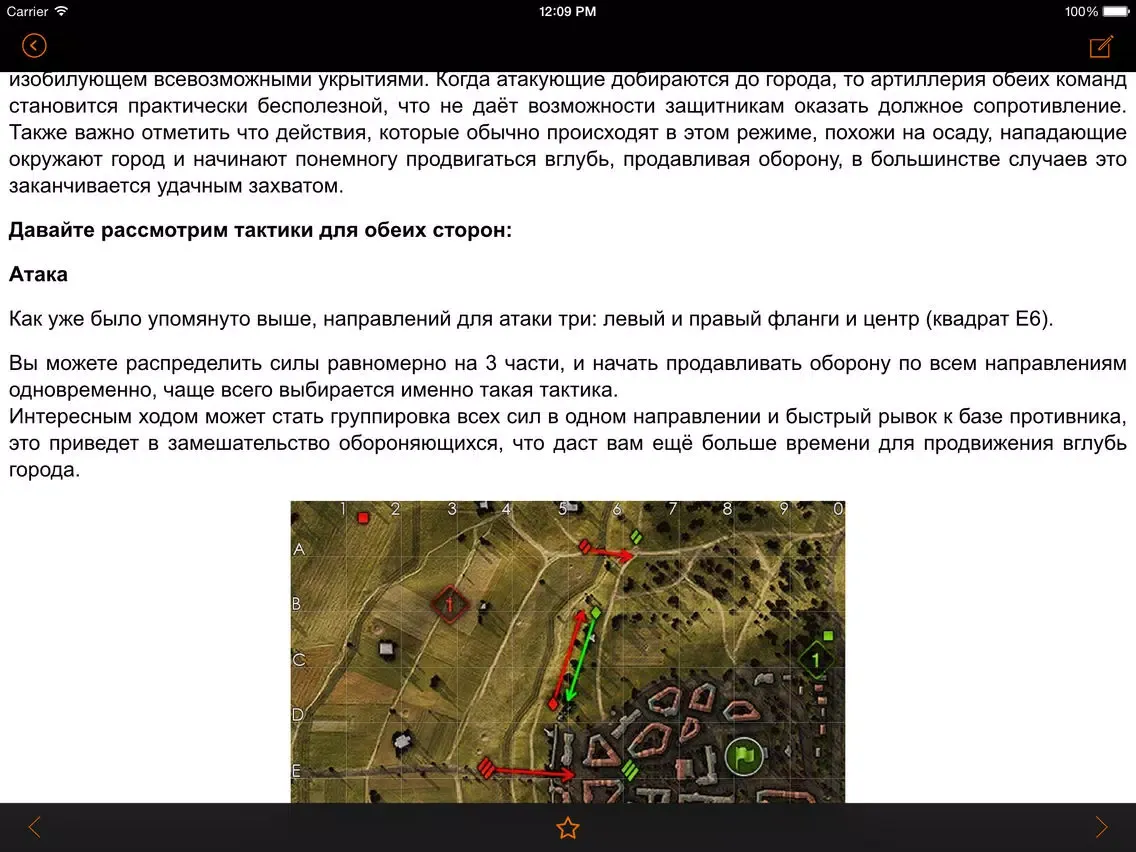Screen dimensions: 1136x852
Task: Go to next article with right chevron
Action: [x=1101, y=827]
